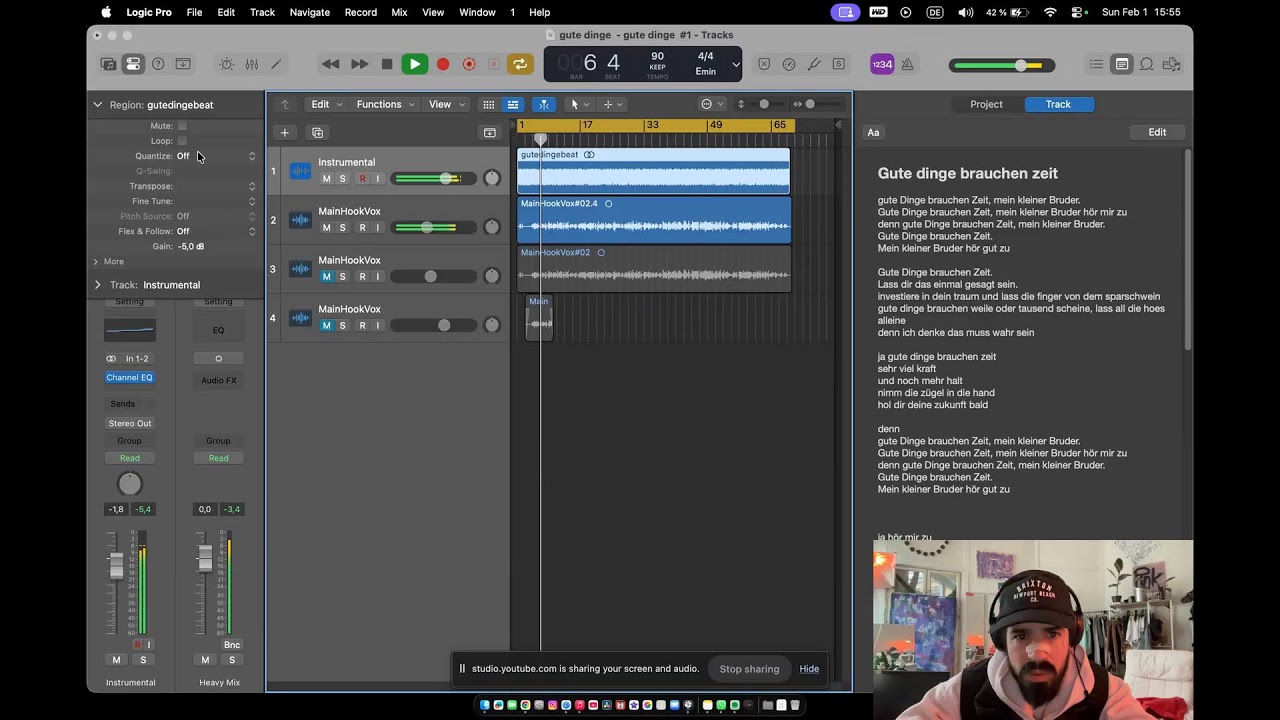Viewport: 1280px width, 720px height.
Task: Switch to the Project notes tab
Action: [986, 104]
